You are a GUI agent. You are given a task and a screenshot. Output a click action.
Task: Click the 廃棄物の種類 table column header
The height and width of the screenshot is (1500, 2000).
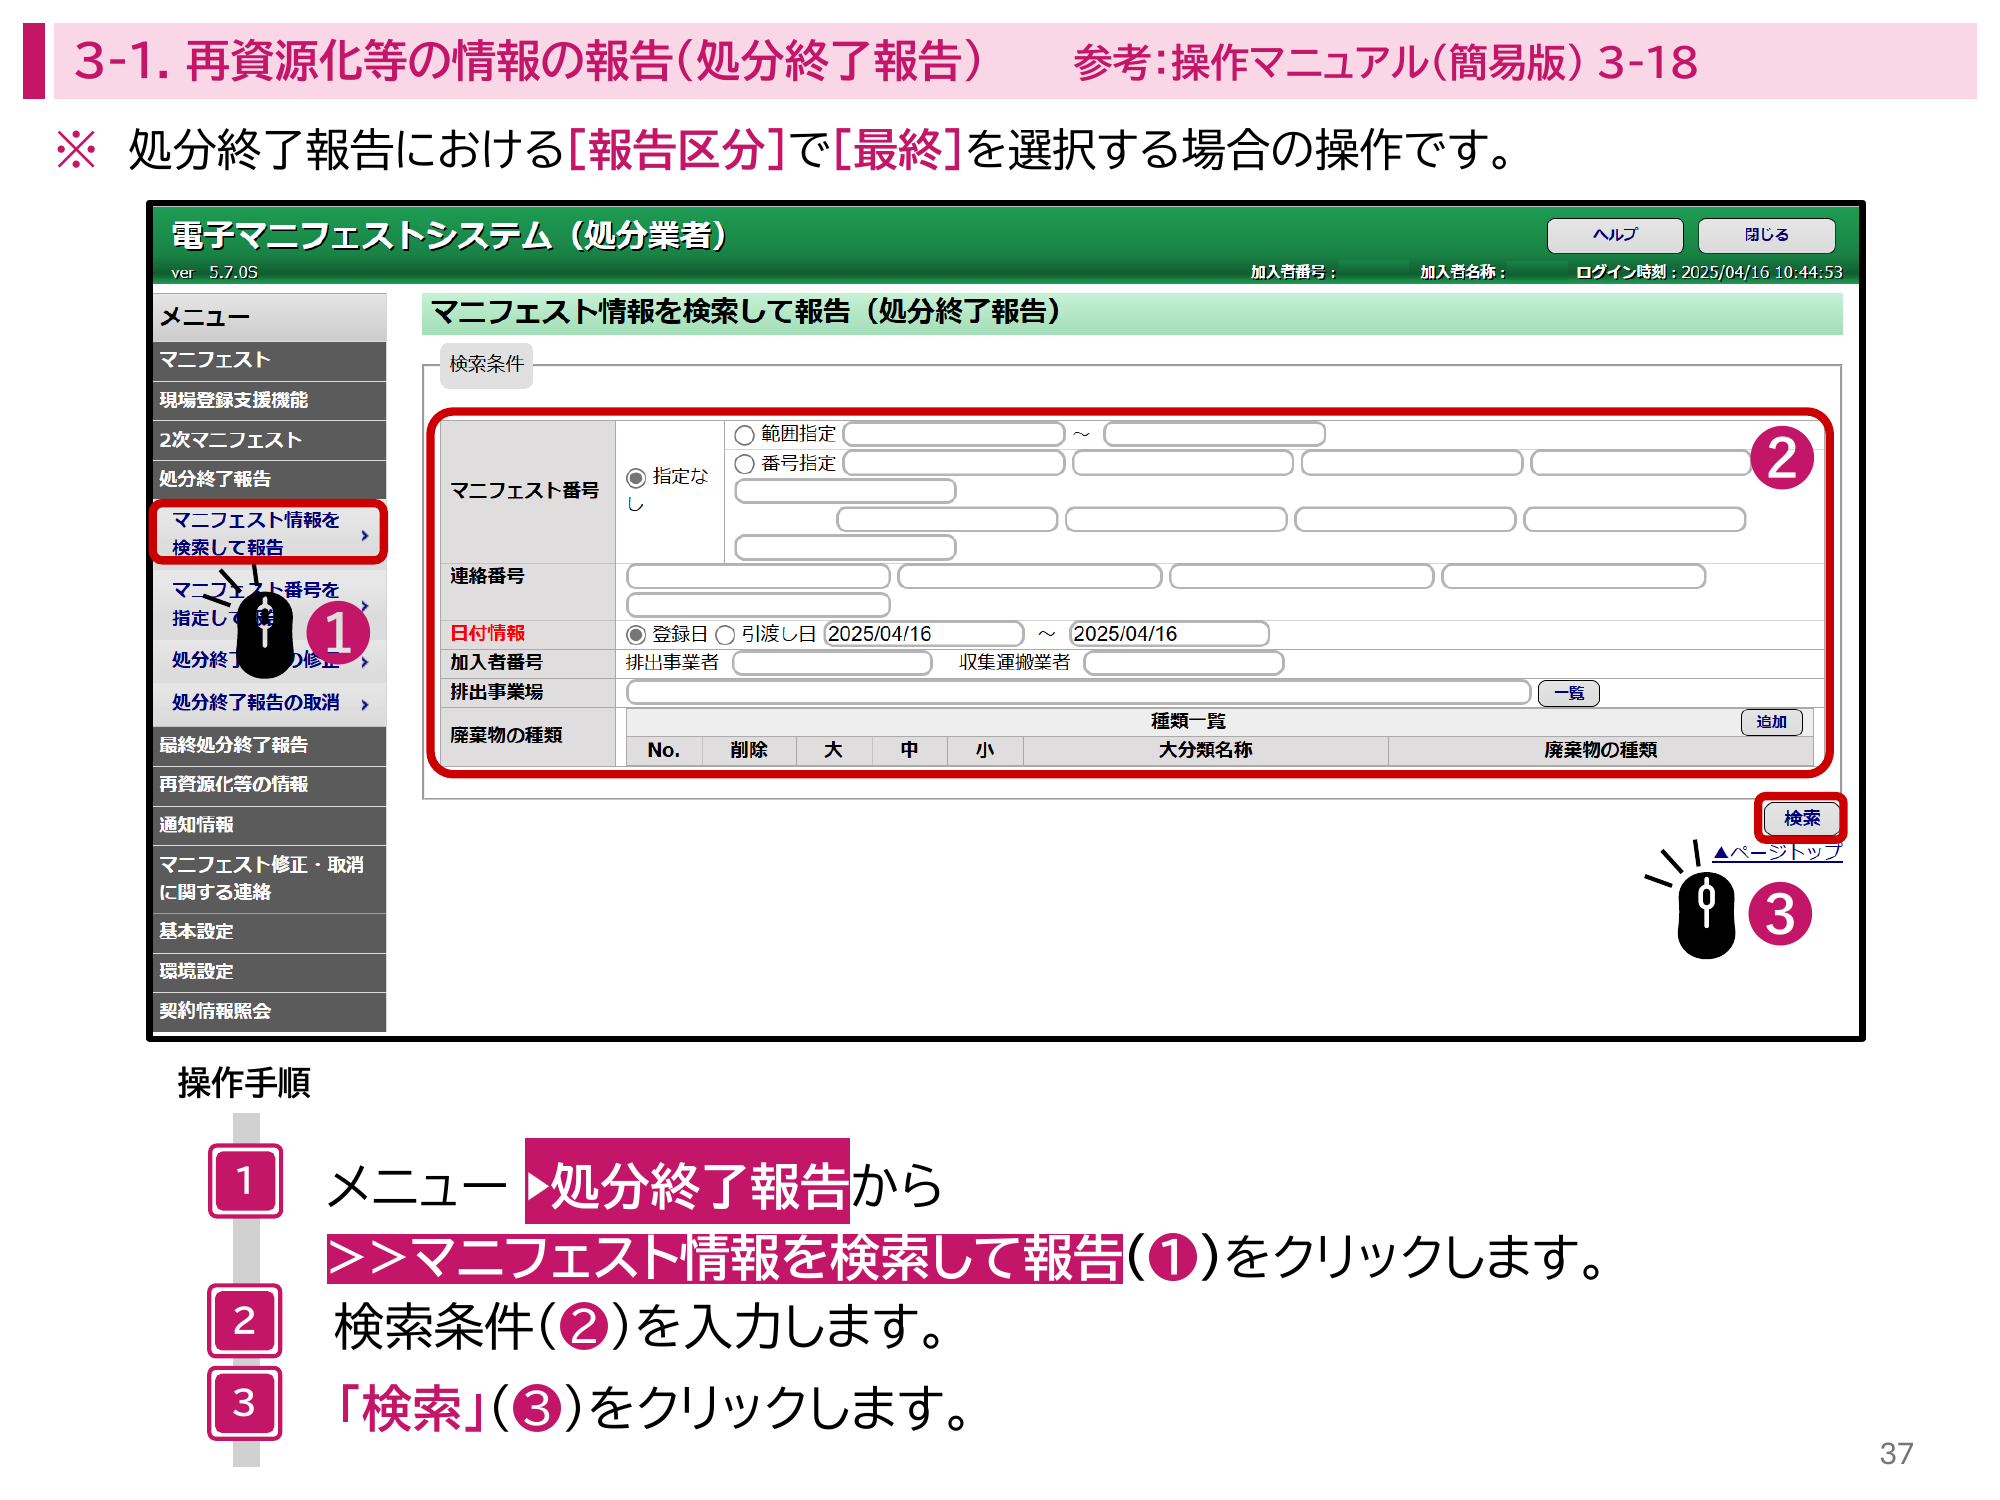point(1600,750)
